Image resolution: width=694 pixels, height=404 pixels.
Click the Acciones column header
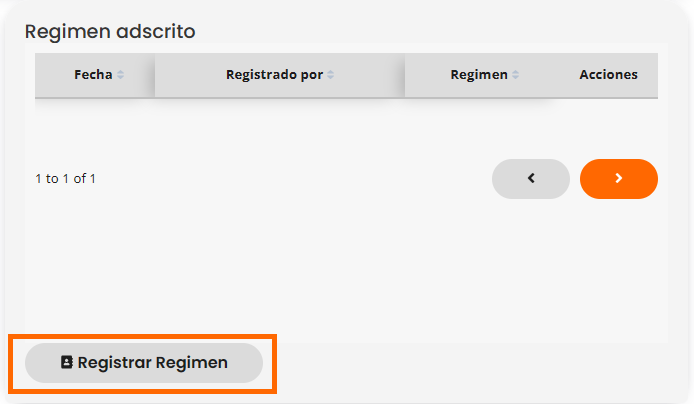(x=608, y=75)
